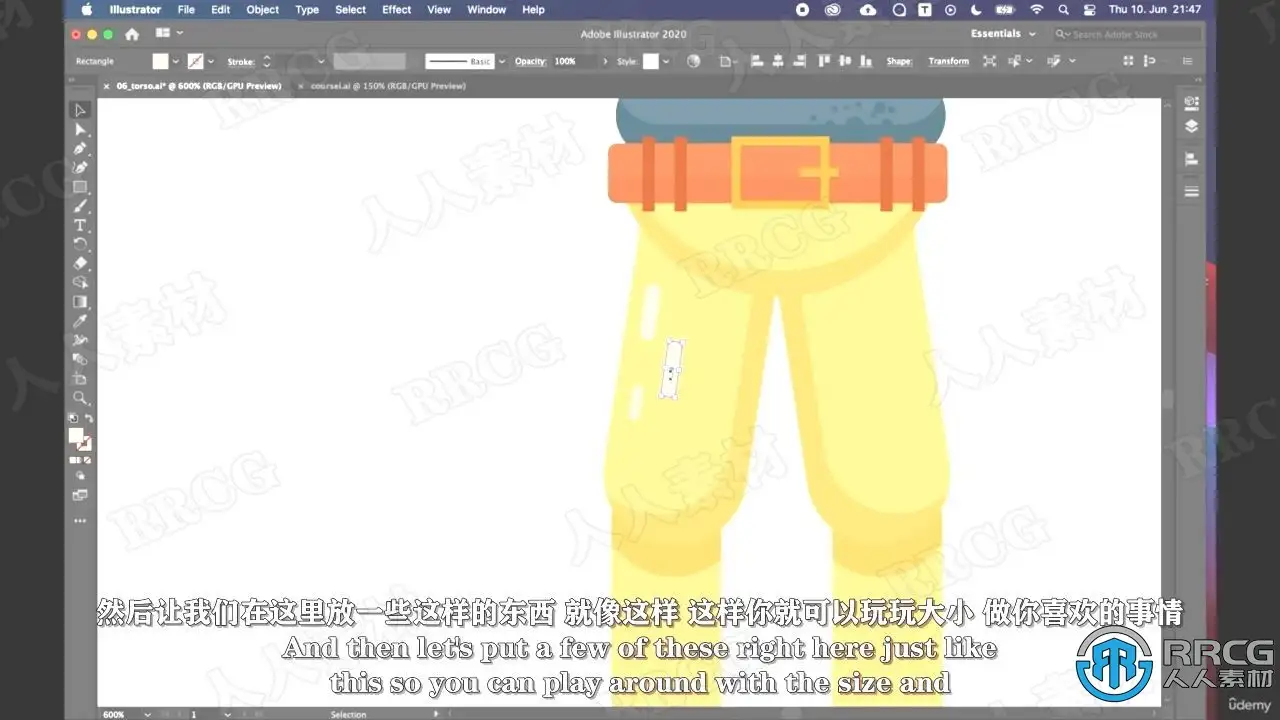1280x720 pixels.
Task: Click the stroke swatch in control bar
Action: pos(196,61)
